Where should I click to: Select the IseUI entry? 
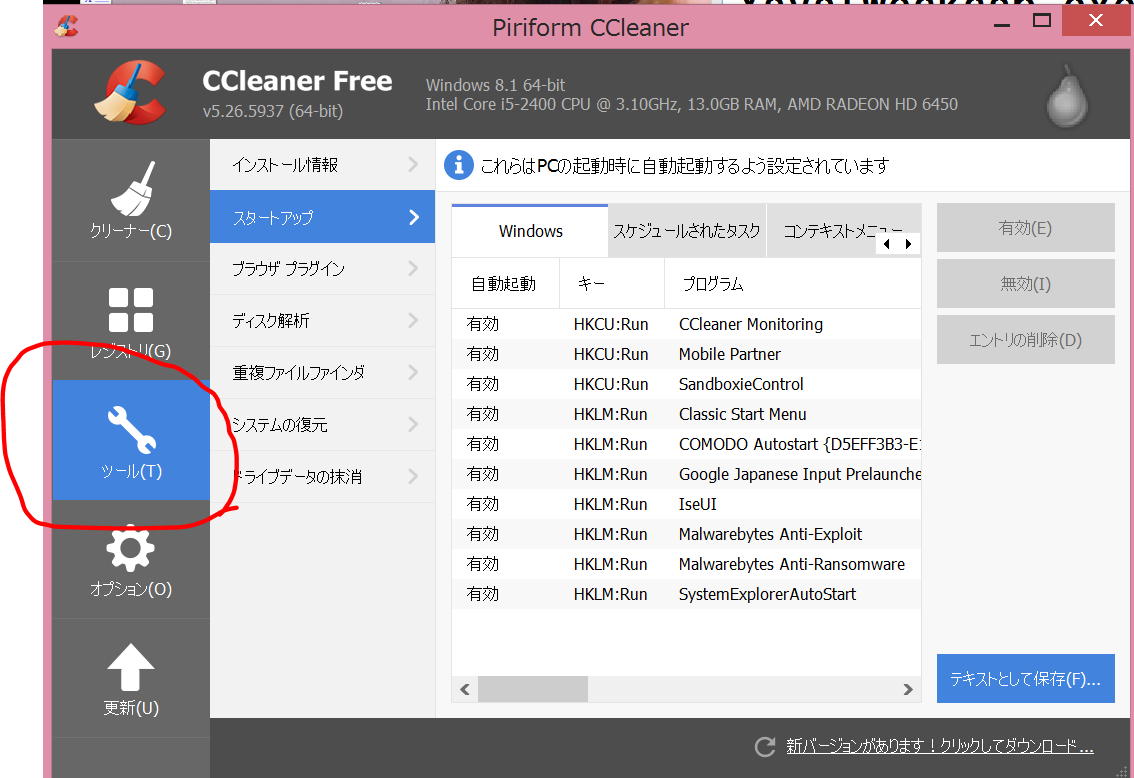pyautogui.click(x=686, y=504)
